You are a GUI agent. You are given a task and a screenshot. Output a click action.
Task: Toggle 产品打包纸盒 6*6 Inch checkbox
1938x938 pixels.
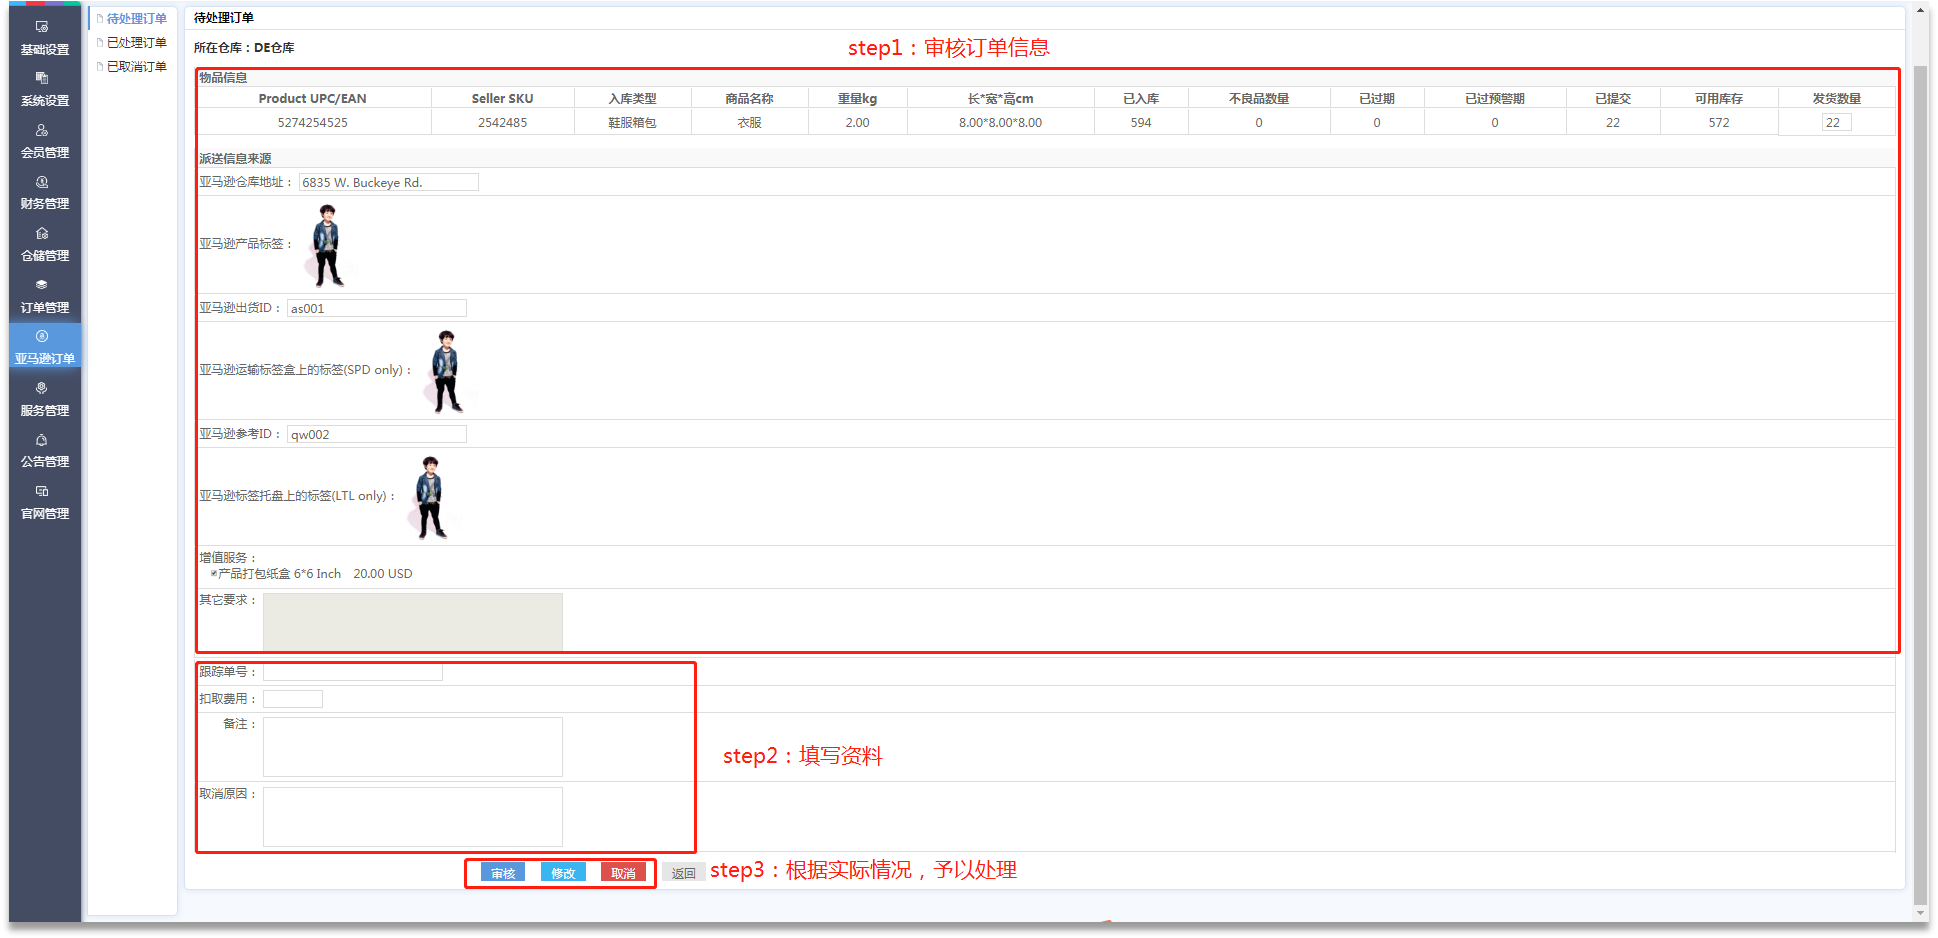tap(214, 574)
